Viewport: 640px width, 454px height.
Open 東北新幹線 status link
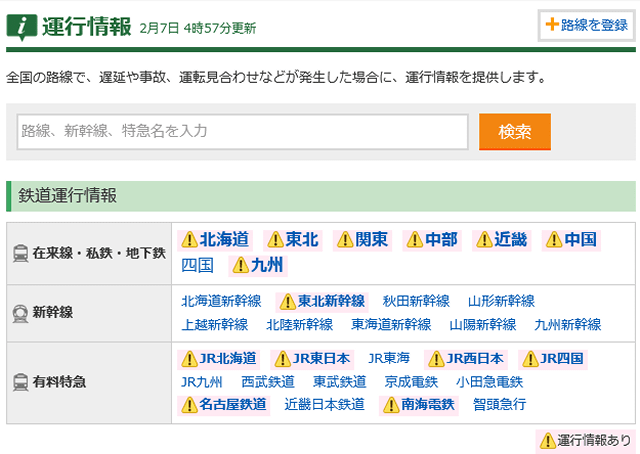(331, 301)
